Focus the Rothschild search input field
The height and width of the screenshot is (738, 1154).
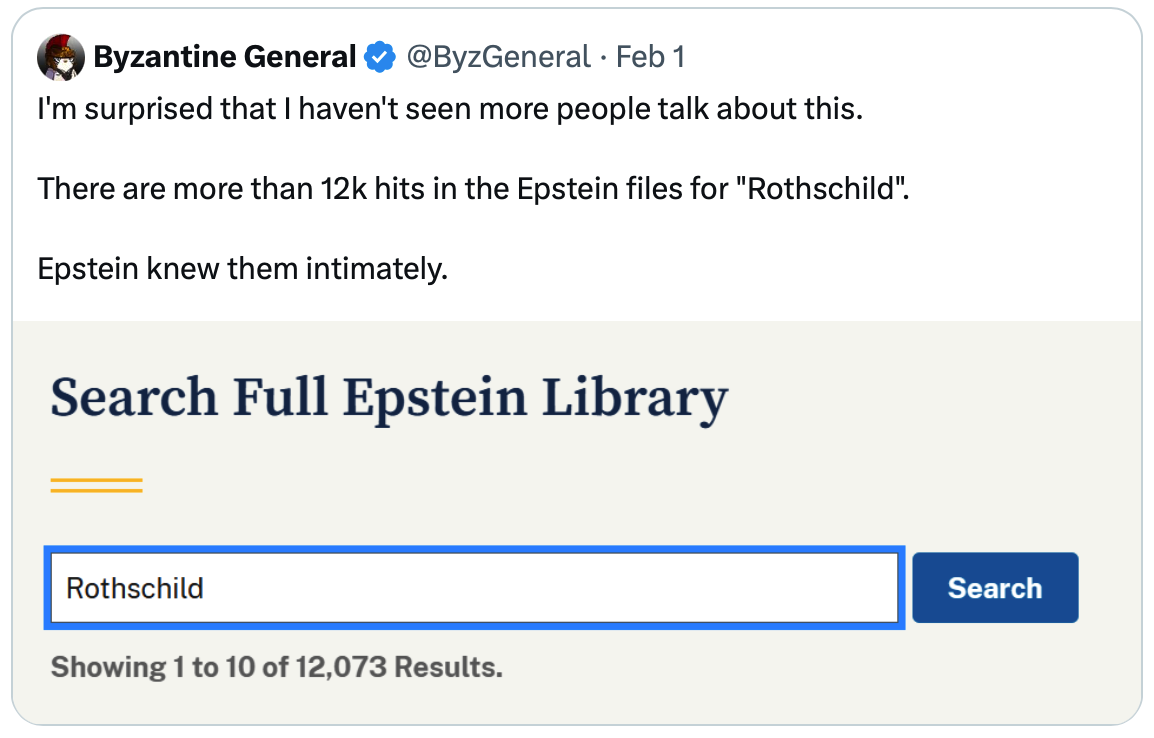[474, 588]
